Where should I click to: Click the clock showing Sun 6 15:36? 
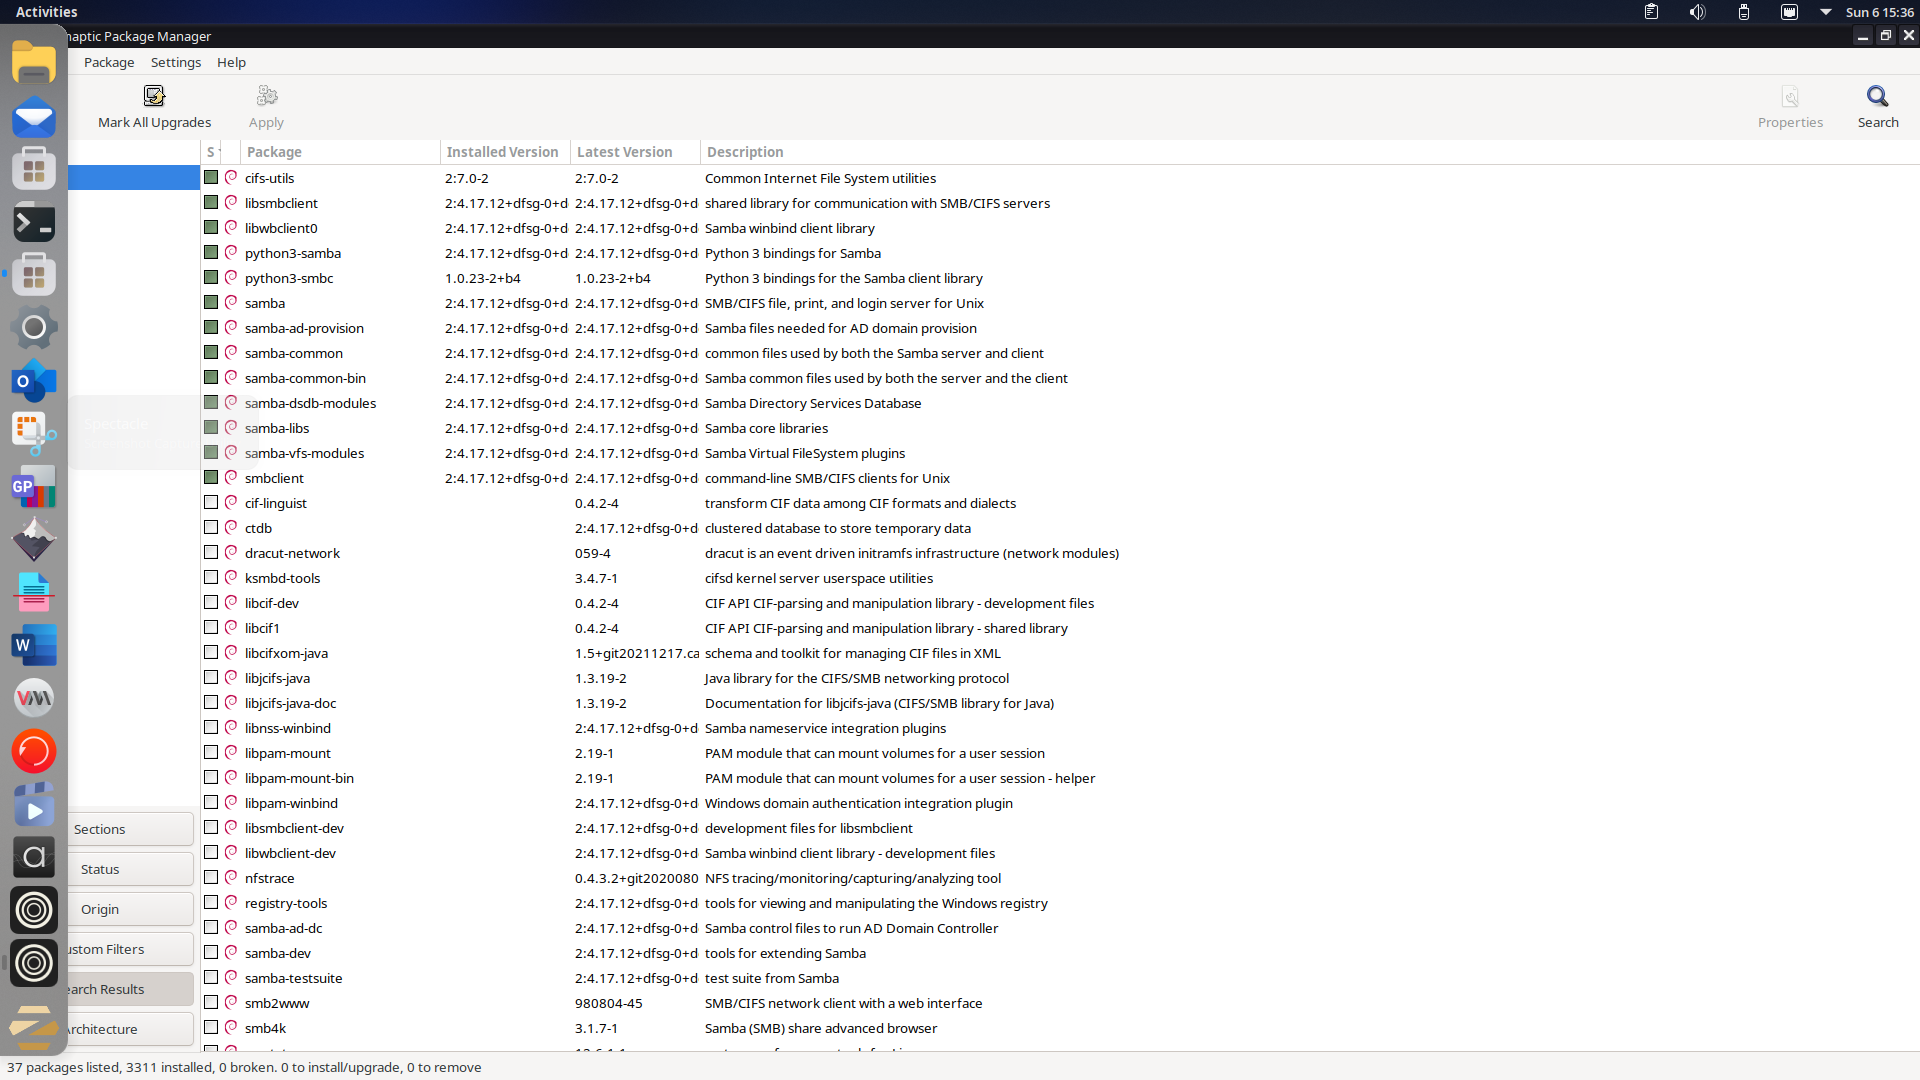click(x=1879, y=12)
